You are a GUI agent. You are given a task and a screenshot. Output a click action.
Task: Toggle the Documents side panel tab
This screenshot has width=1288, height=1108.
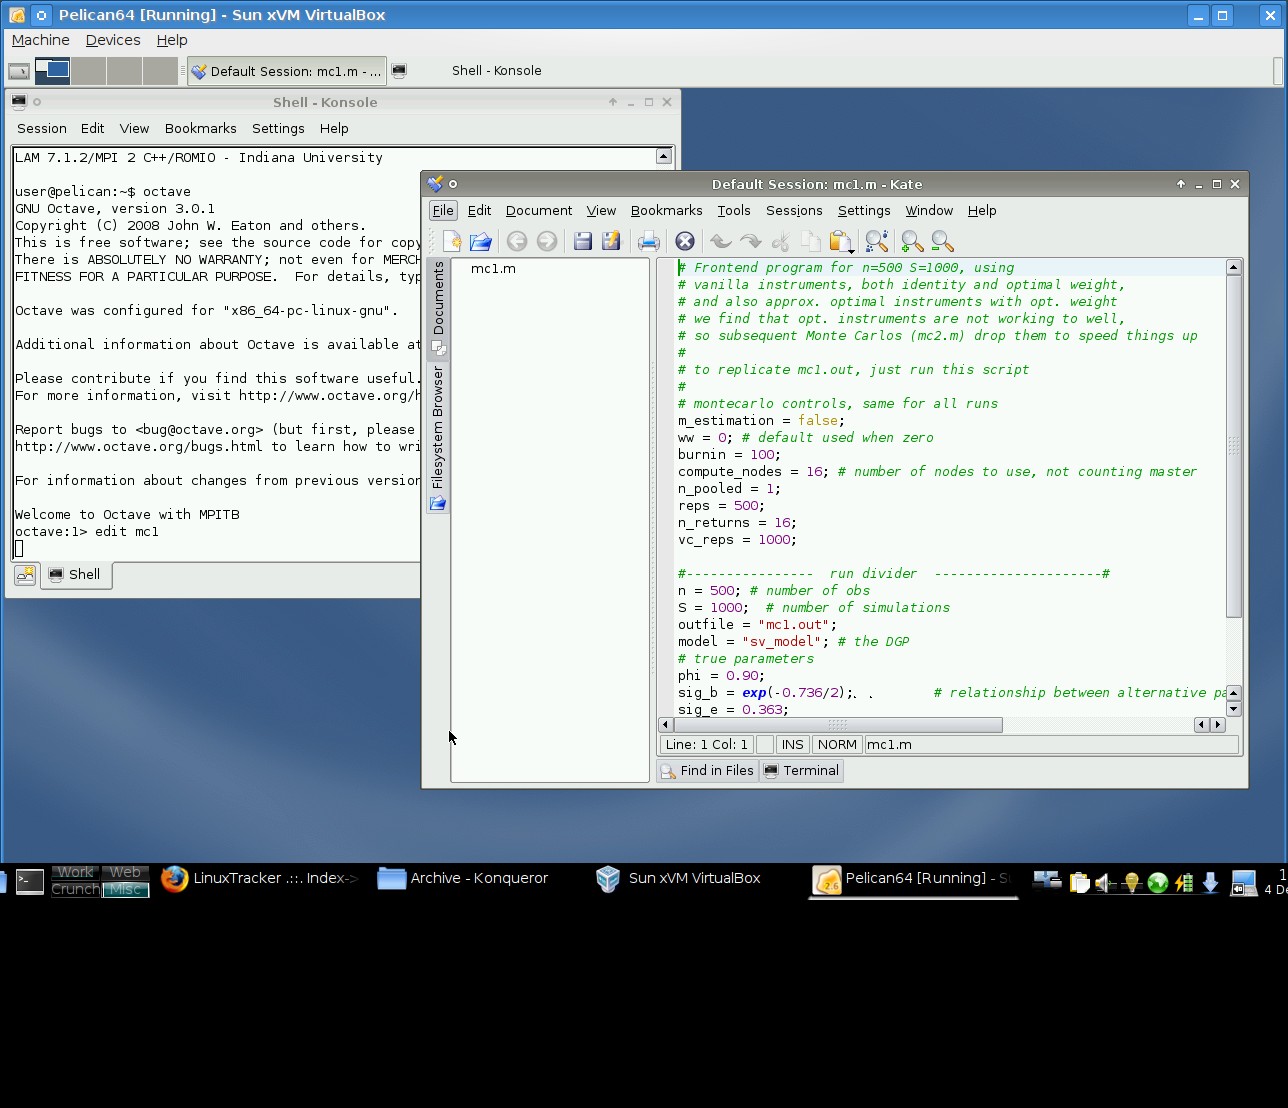tap(438, 307)
